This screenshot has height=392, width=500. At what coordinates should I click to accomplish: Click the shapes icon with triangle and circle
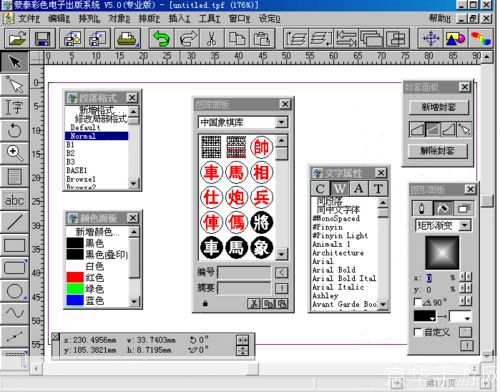coord(455,39)
